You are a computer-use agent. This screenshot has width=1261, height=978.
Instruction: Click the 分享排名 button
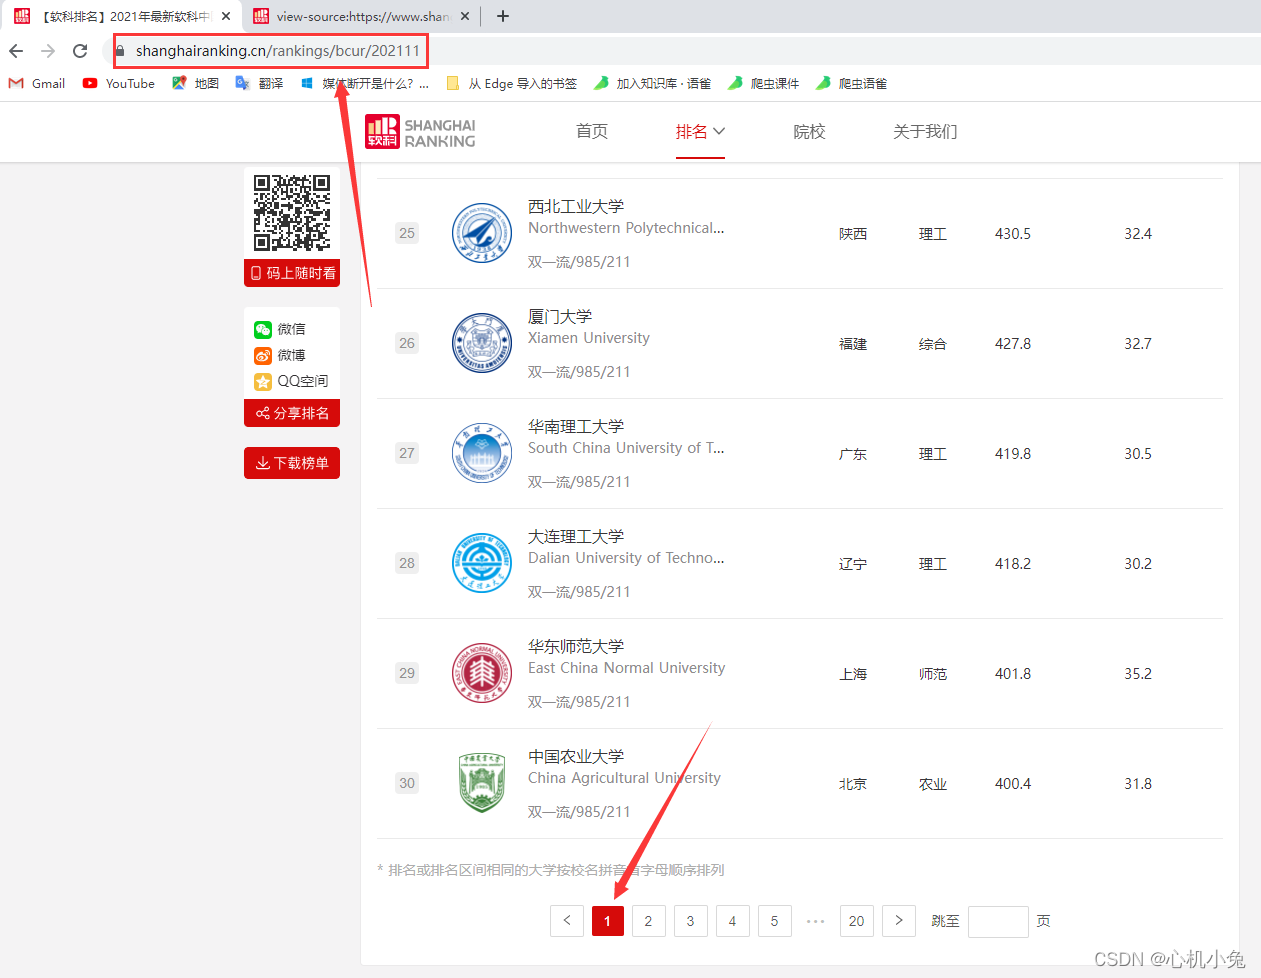[292, 413]
